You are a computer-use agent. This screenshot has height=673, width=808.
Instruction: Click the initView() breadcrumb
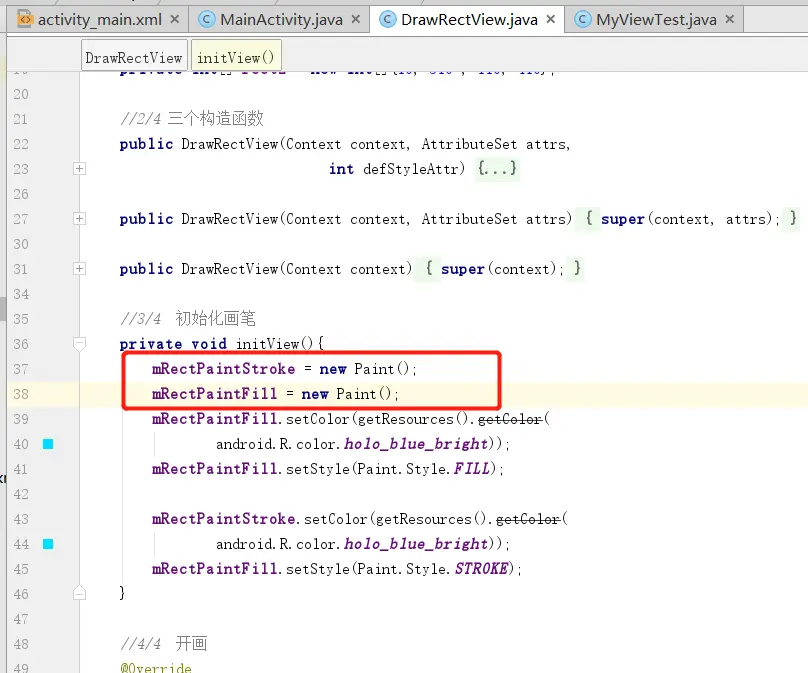[236, 56]
